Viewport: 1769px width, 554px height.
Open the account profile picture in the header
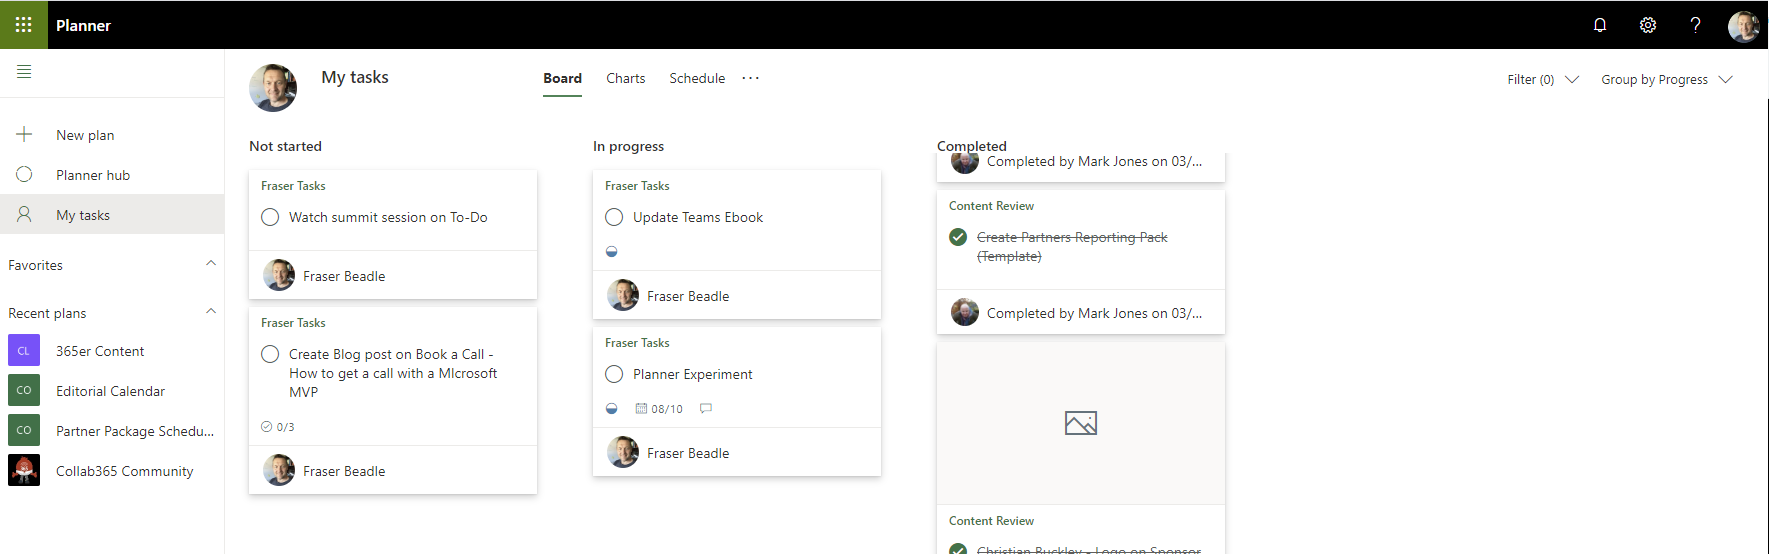pyautogui.click(x=1743, y=26)
